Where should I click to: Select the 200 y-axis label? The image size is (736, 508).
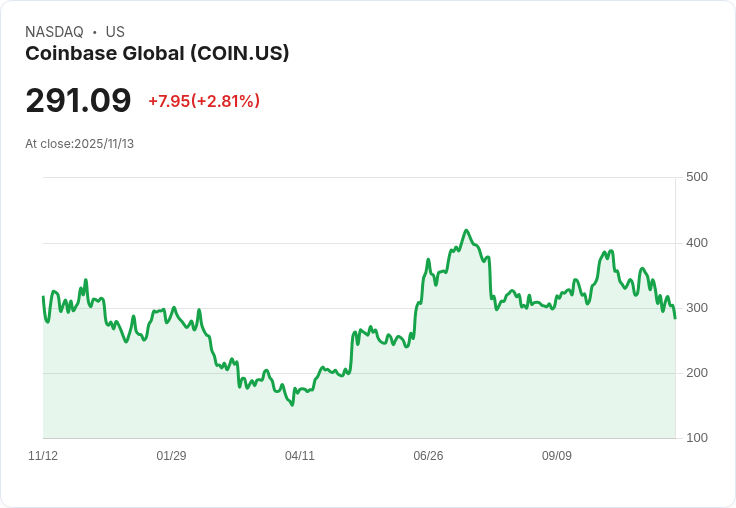(697, 373)
